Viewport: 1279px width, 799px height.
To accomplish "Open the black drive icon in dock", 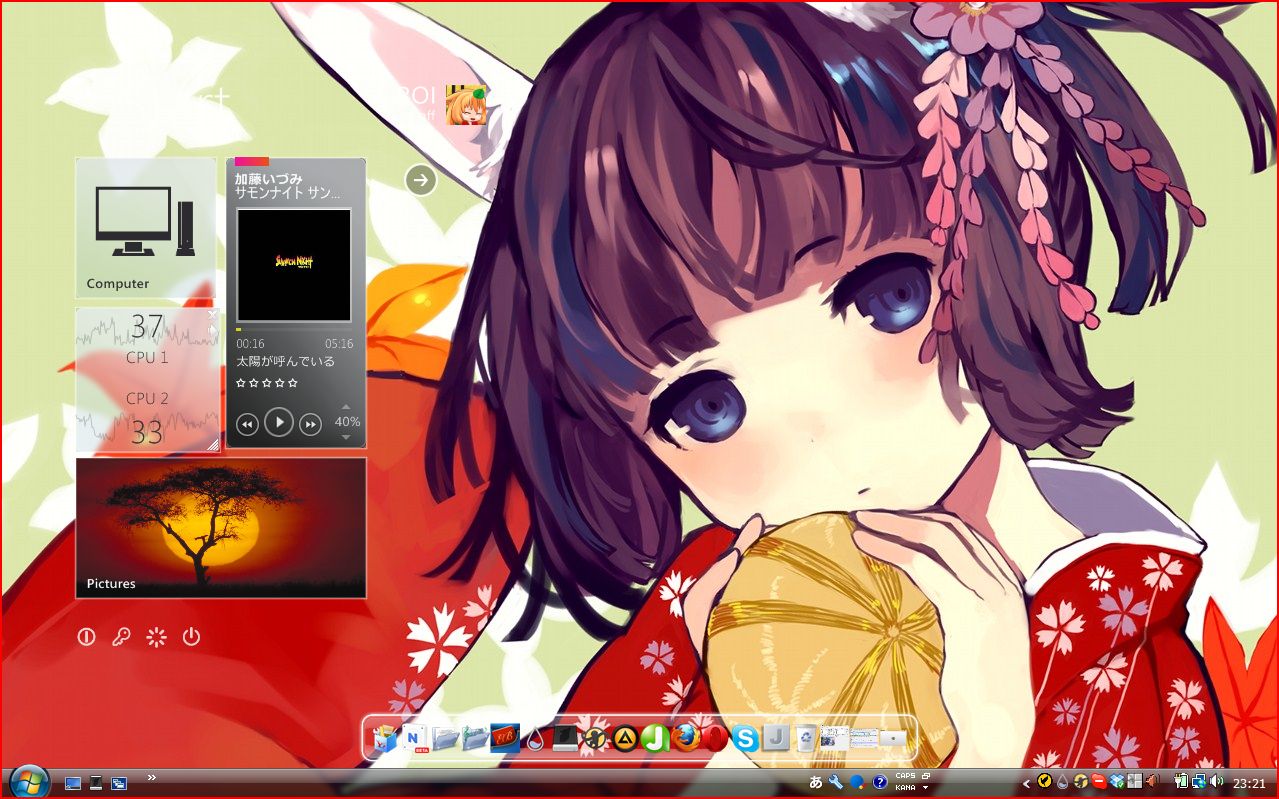I will pos(565,738).
